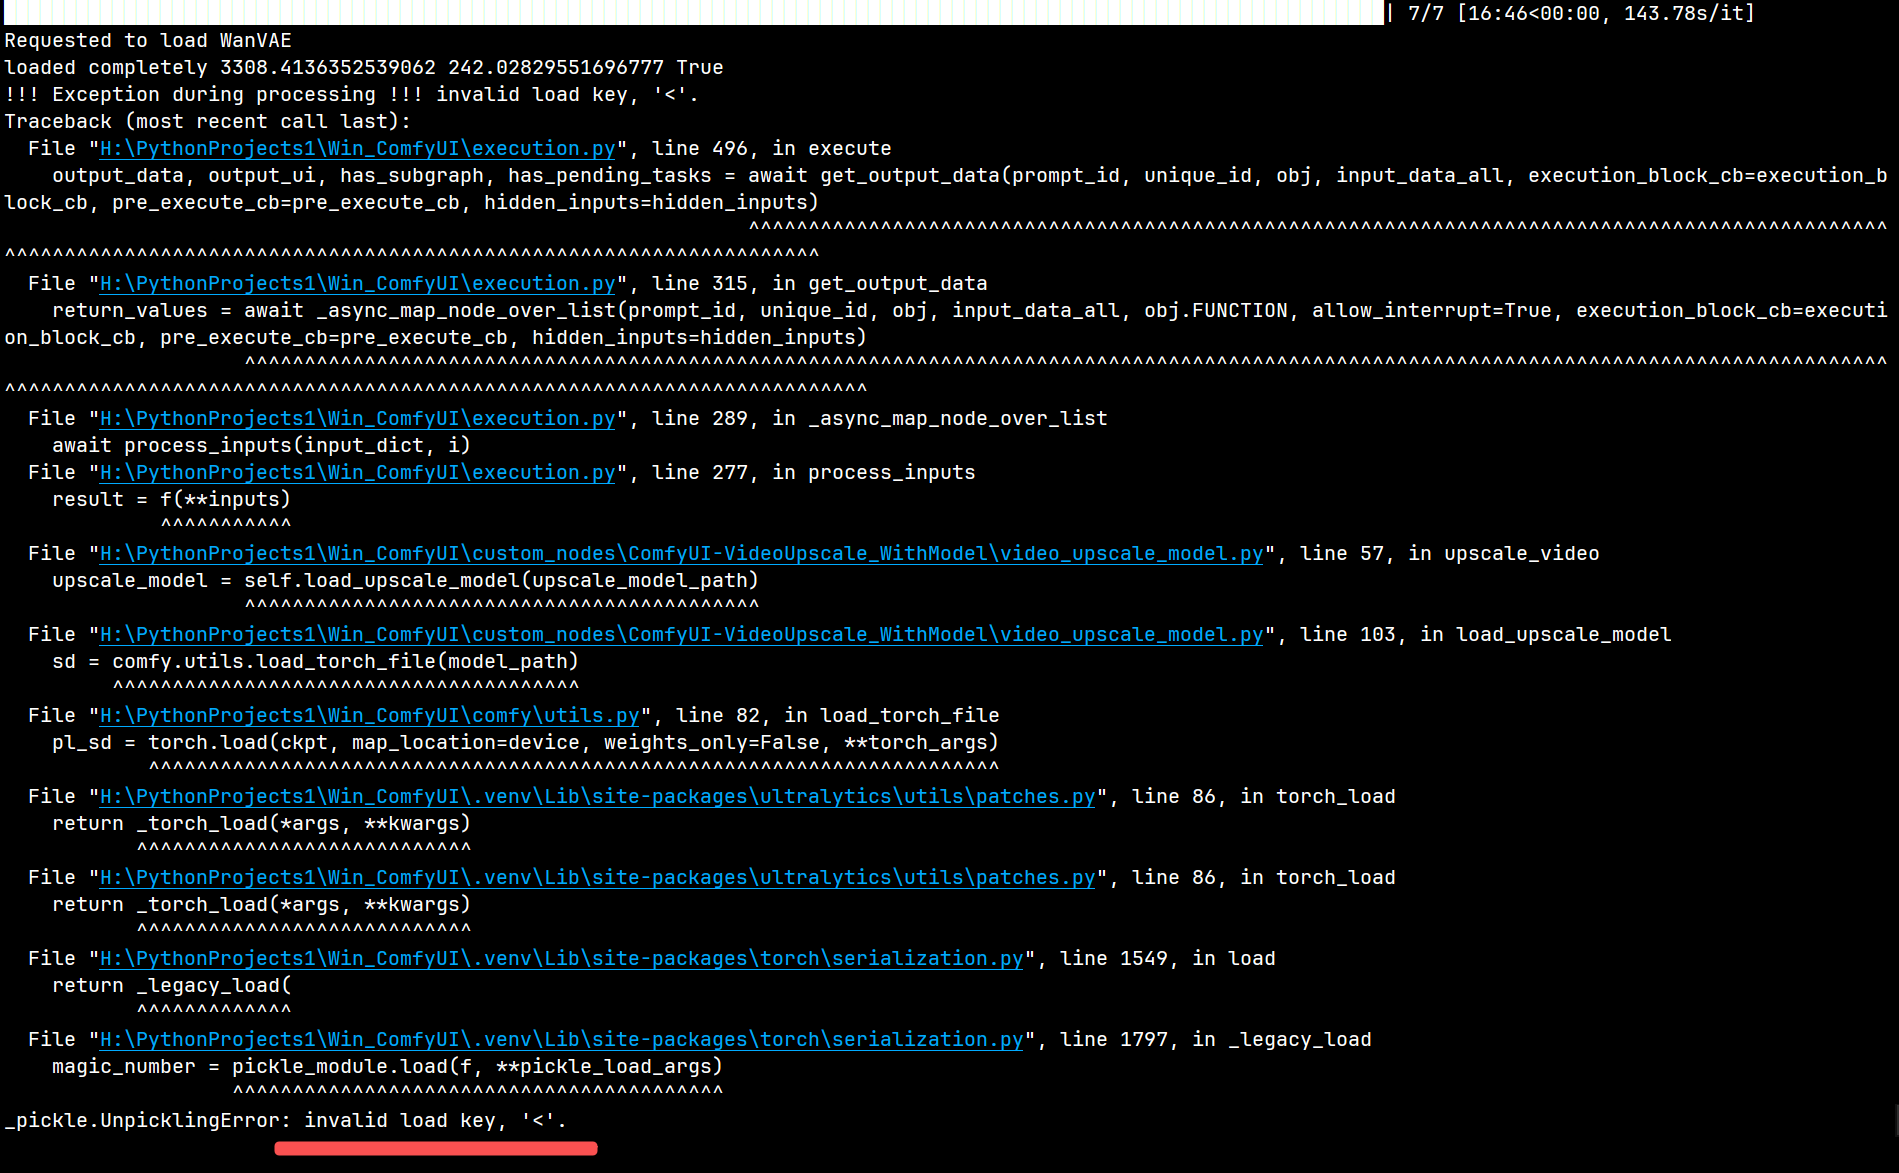Open execution.py link in process_inputs frame
The height and width of the screenshot is (1173, 1899).
pos(355,472)
